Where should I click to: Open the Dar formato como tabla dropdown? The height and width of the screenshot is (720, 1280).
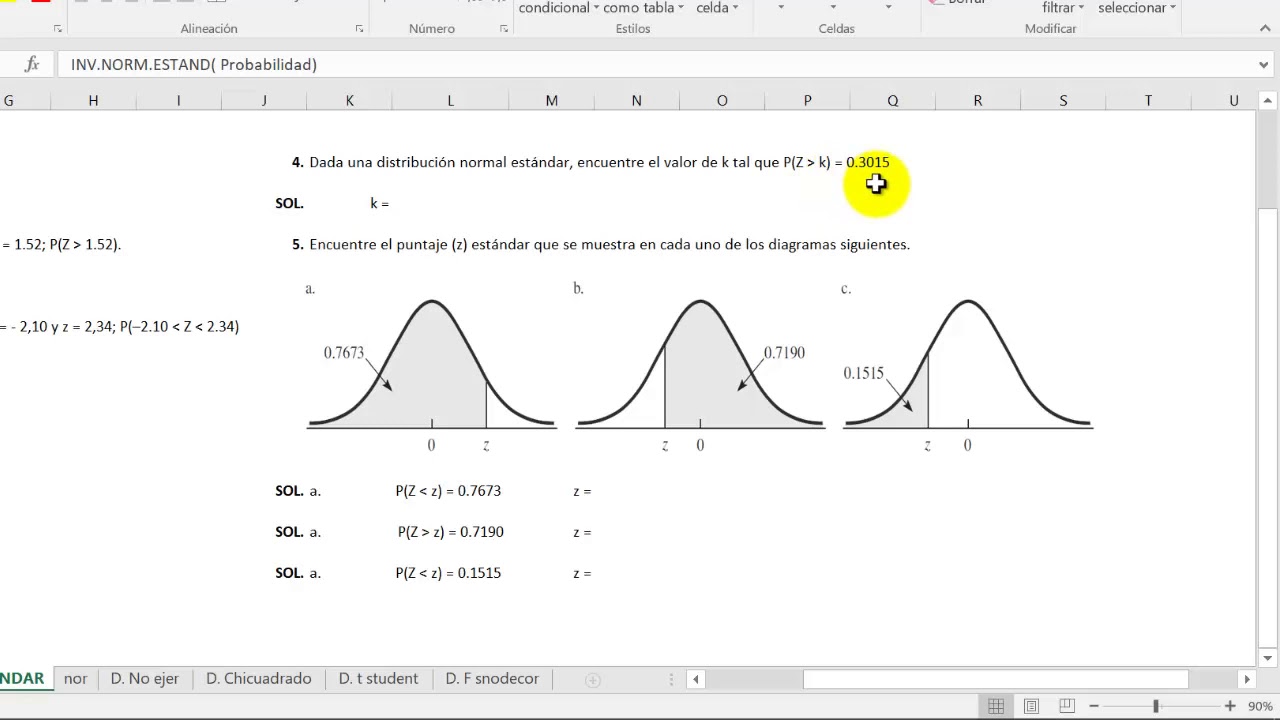[x=643, y=8]
